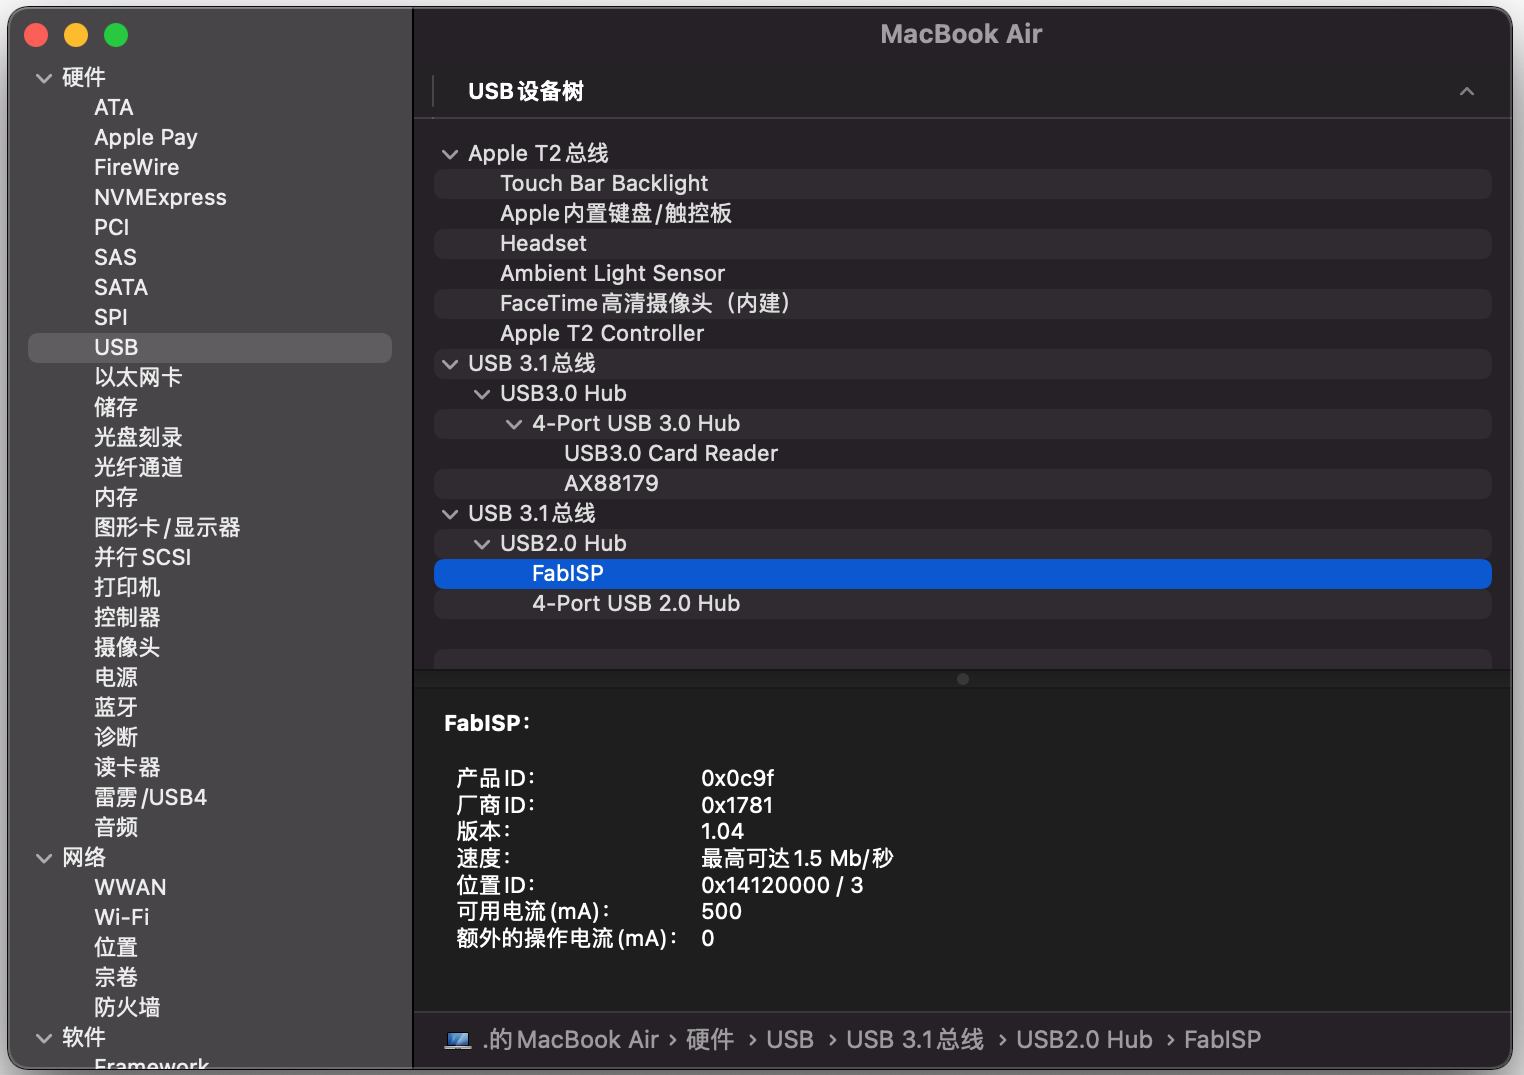Collapse the USB2.0 Hub tree node

click(x=482, y=544)
